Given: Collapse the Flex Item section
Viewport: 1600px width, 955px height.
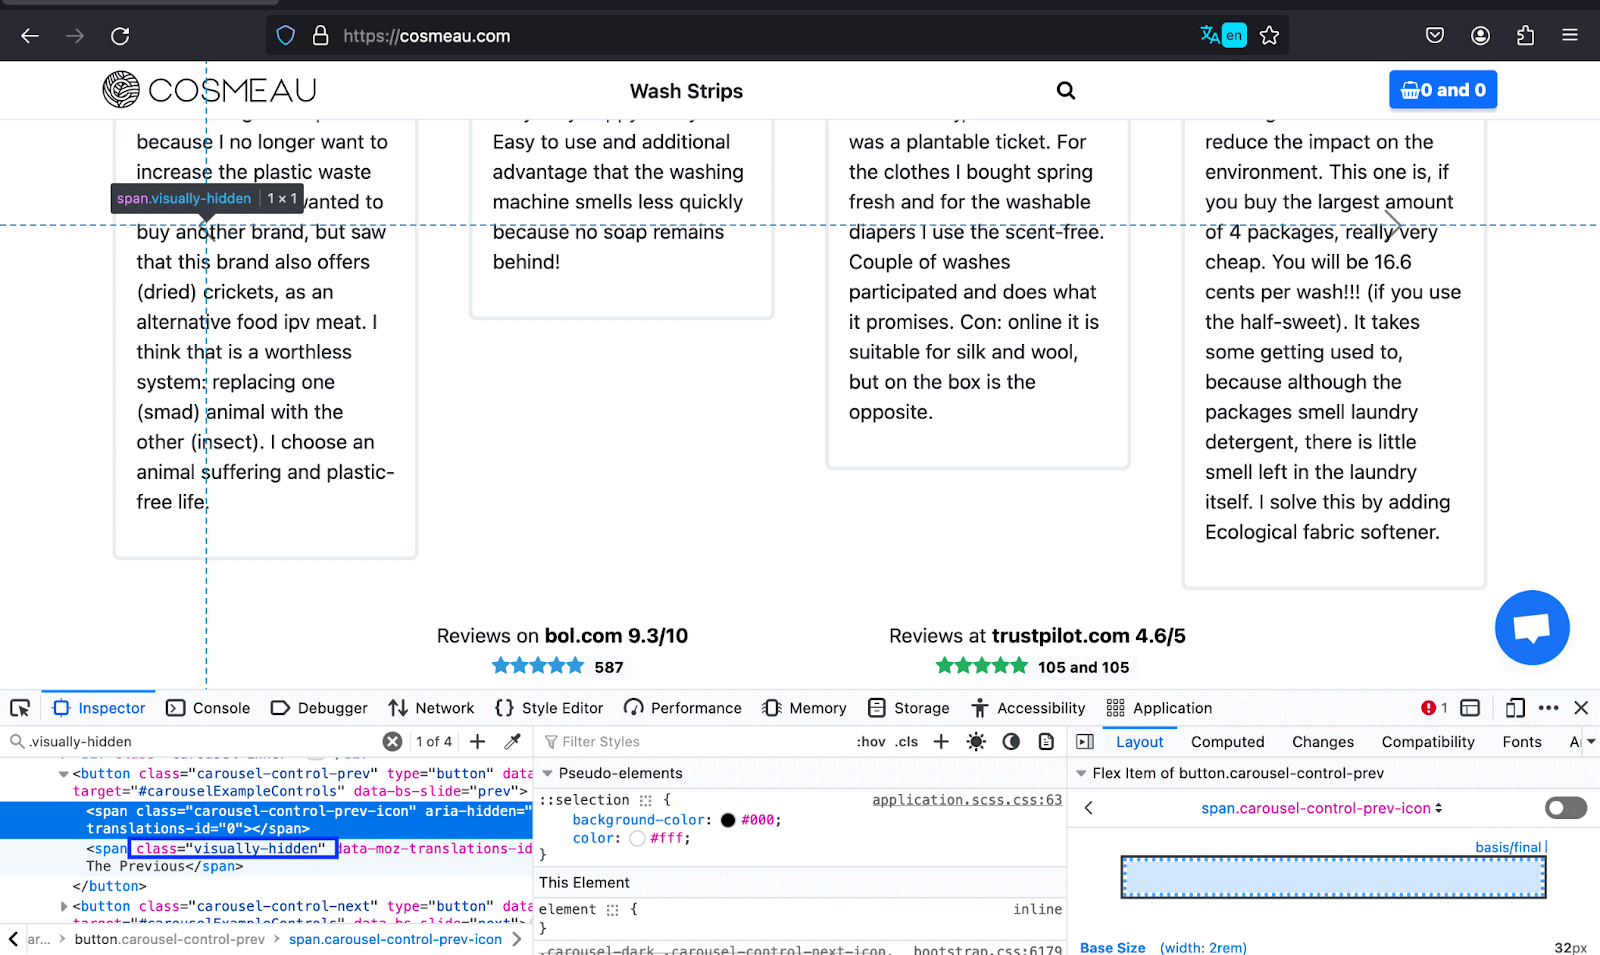Looking at the screenshot, I should click(x=1081, y=773).
